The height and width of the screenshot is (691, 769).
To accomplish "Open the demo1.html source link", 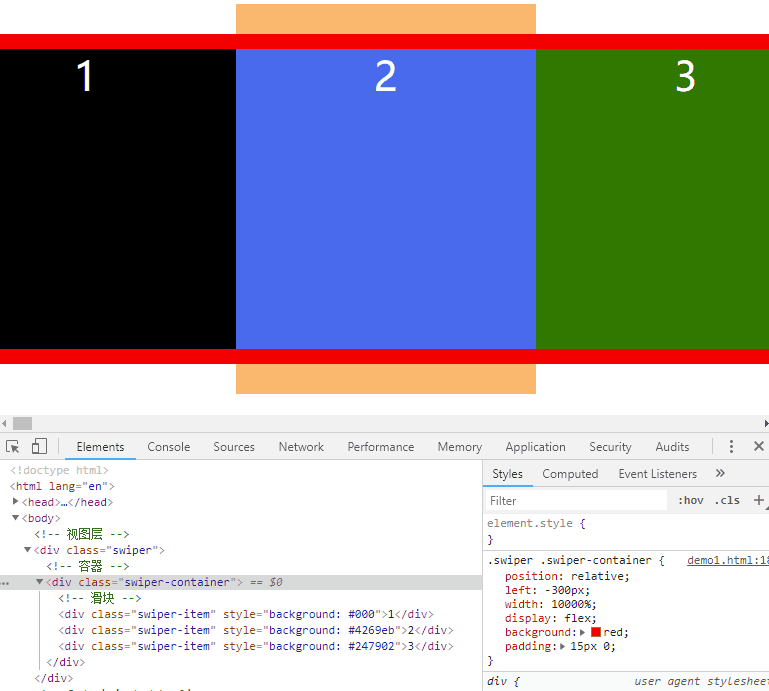I will coord(728,560).
